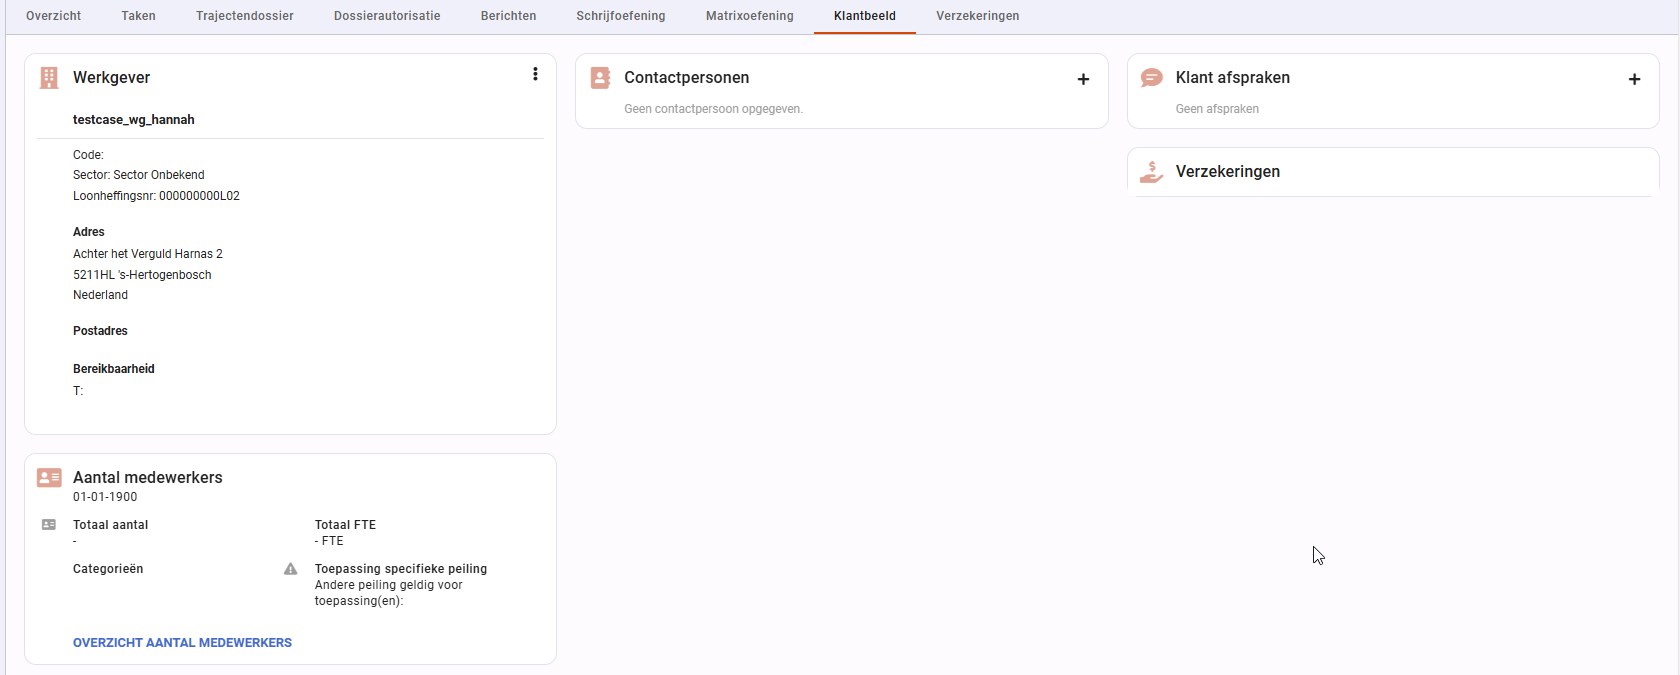This screenshot has width=1680, height=675.
Task: Add a new contactpersoon with plus icon
Action: tap(1083, 79)
